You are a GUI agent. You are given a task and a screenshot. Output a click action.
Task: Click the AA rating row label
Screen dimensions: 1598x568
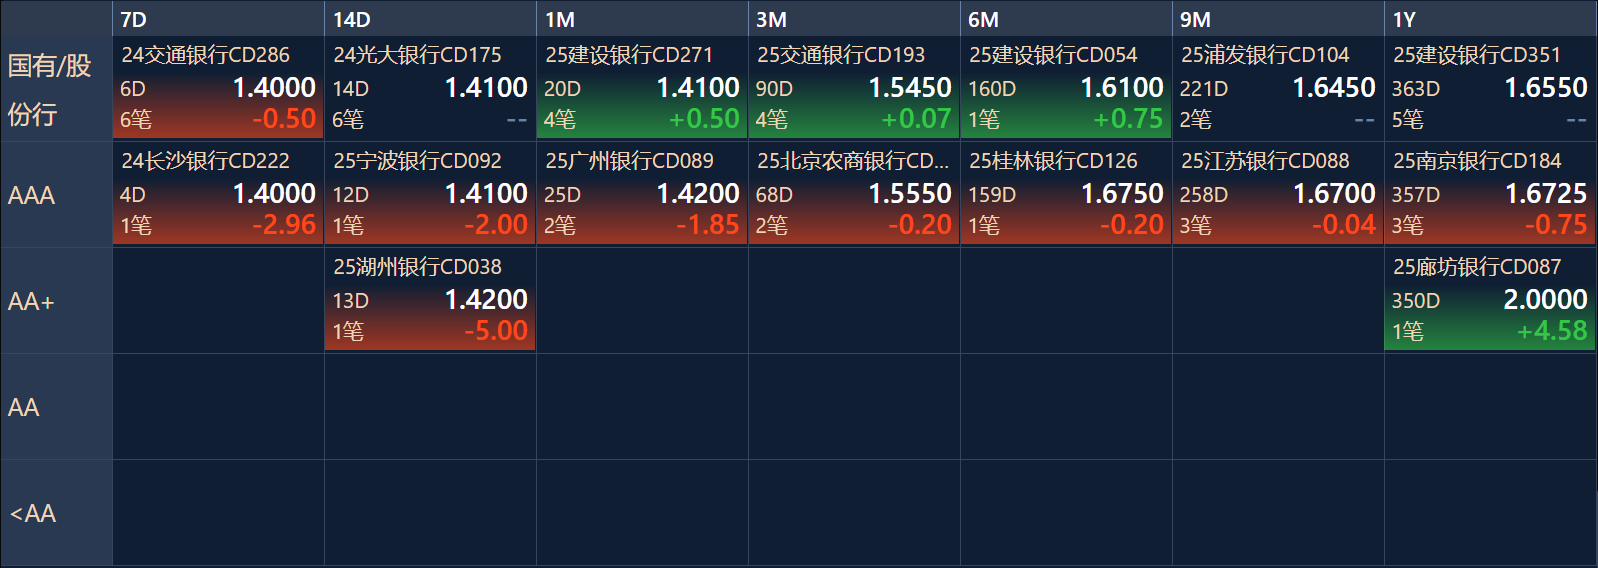[x=56, y=407]
